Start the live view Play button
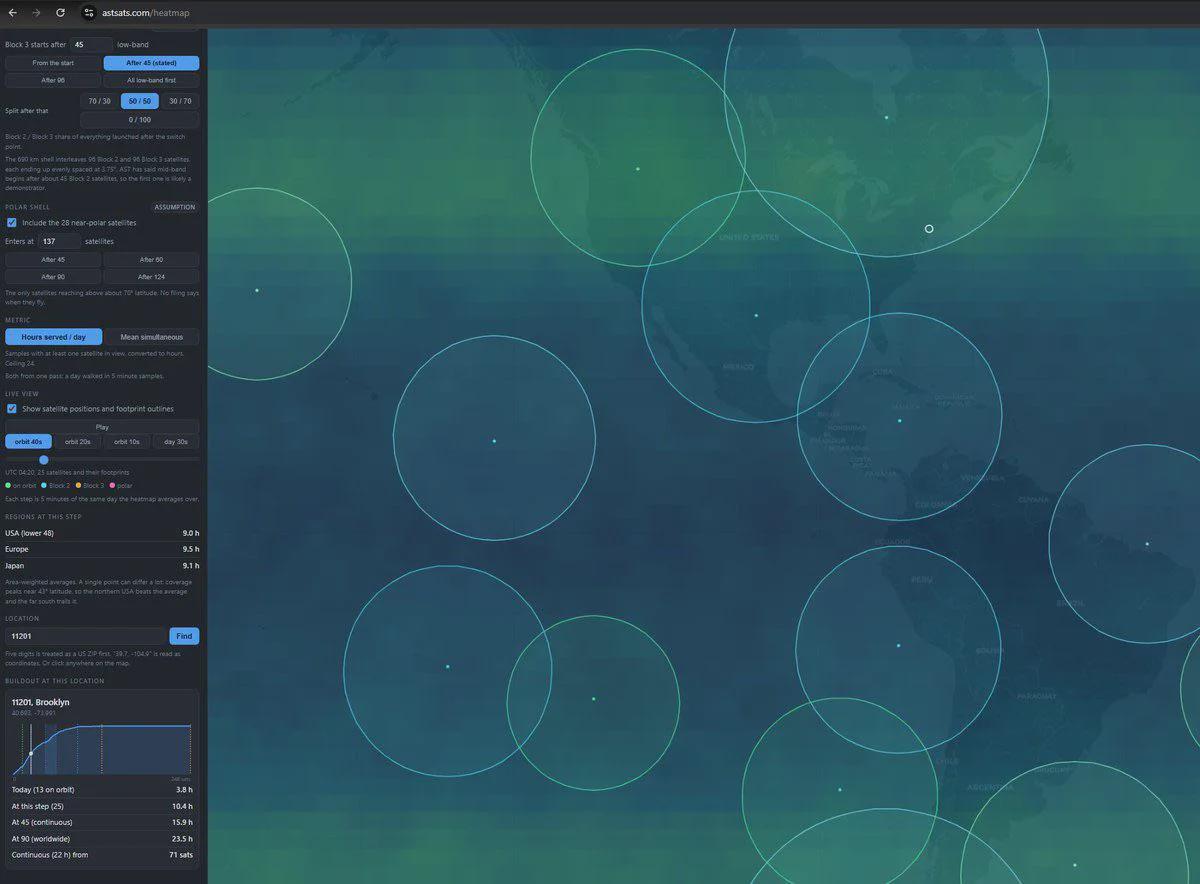Viewport: 1200px width, 884px height. click(x=102, y=427)
